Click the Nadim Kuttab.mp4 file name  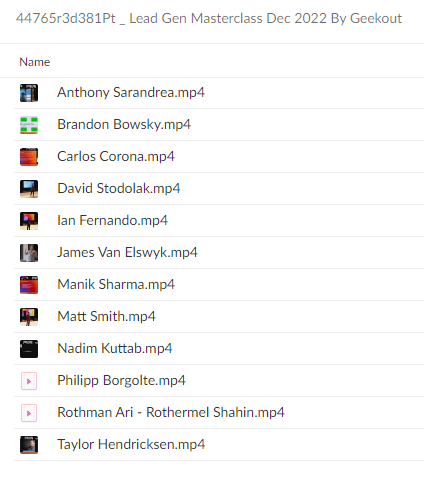click(x=115, y=348)
